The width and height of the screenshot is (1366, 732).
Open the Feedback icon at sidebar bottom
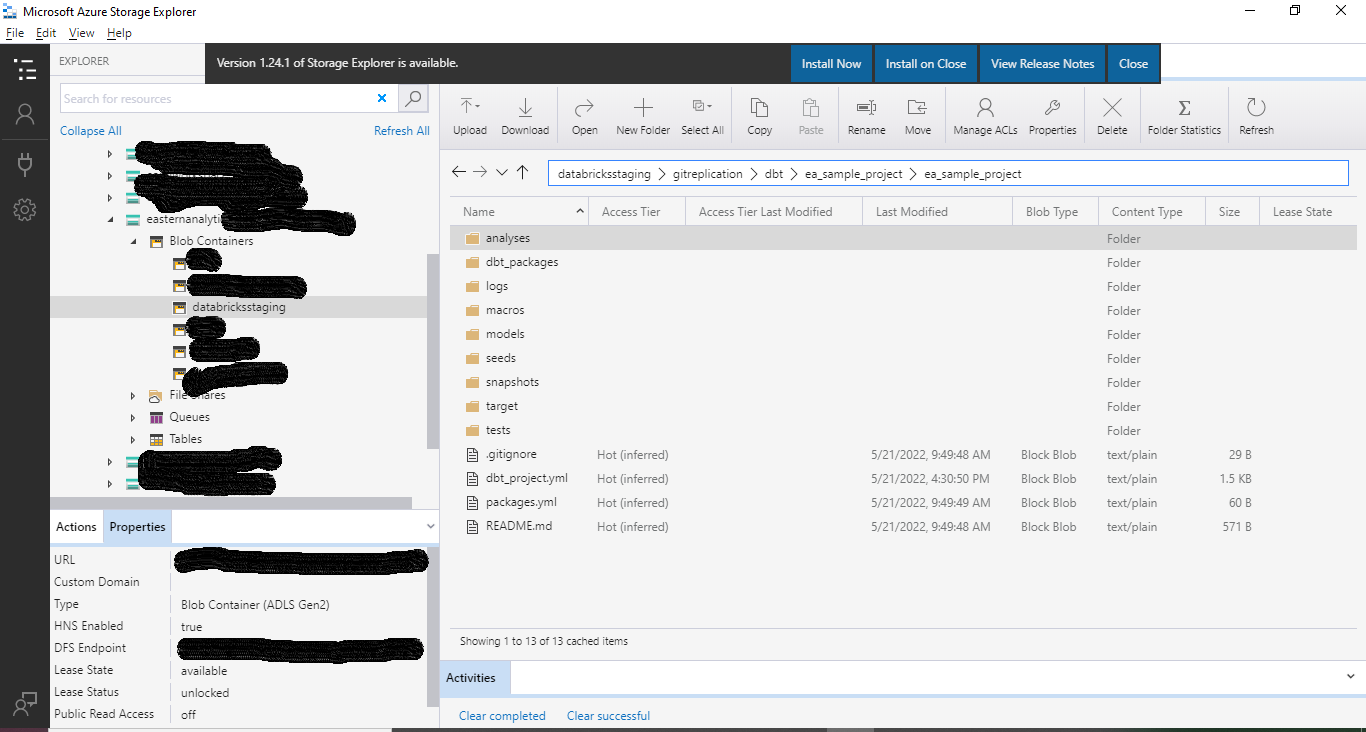pyautogui.click(x=25, y=702)
